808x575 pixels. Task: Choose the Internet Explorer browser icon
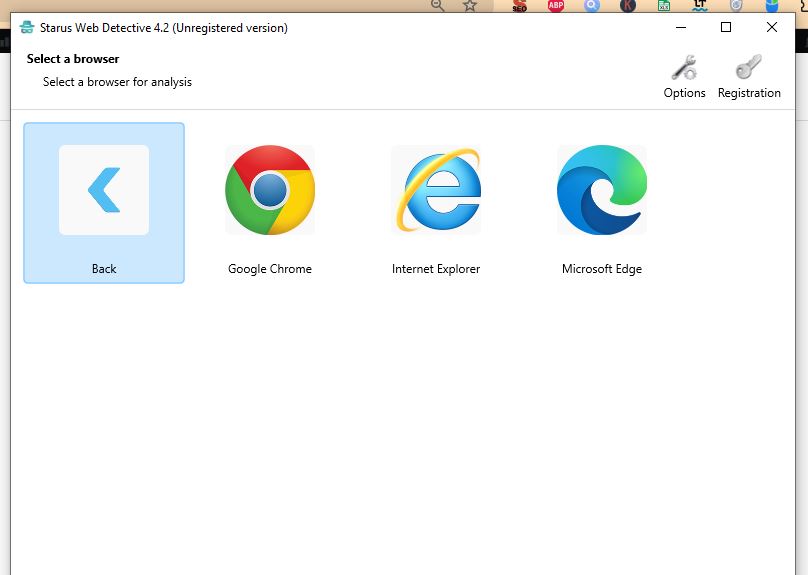click(x=436, y=190)
